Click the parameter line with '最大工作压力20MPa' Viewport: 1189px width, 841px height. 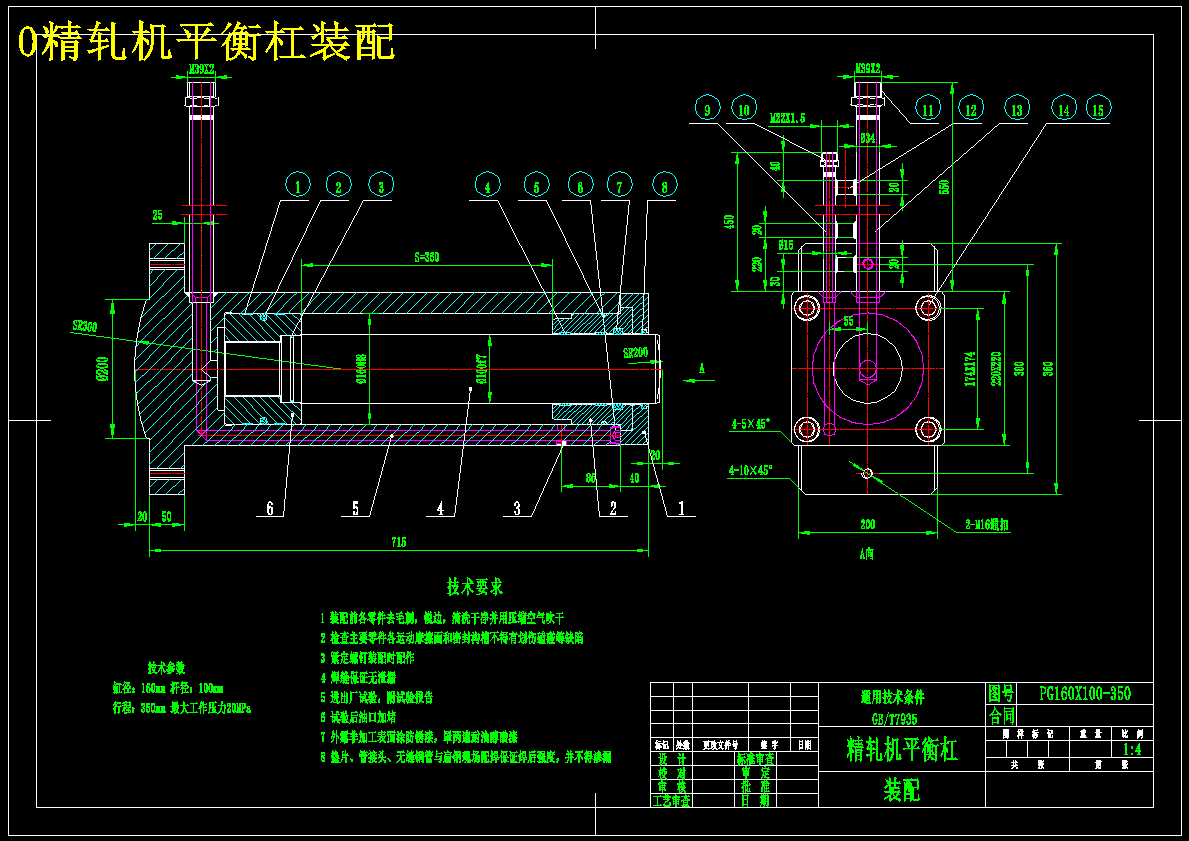click(x=181, y=708)
